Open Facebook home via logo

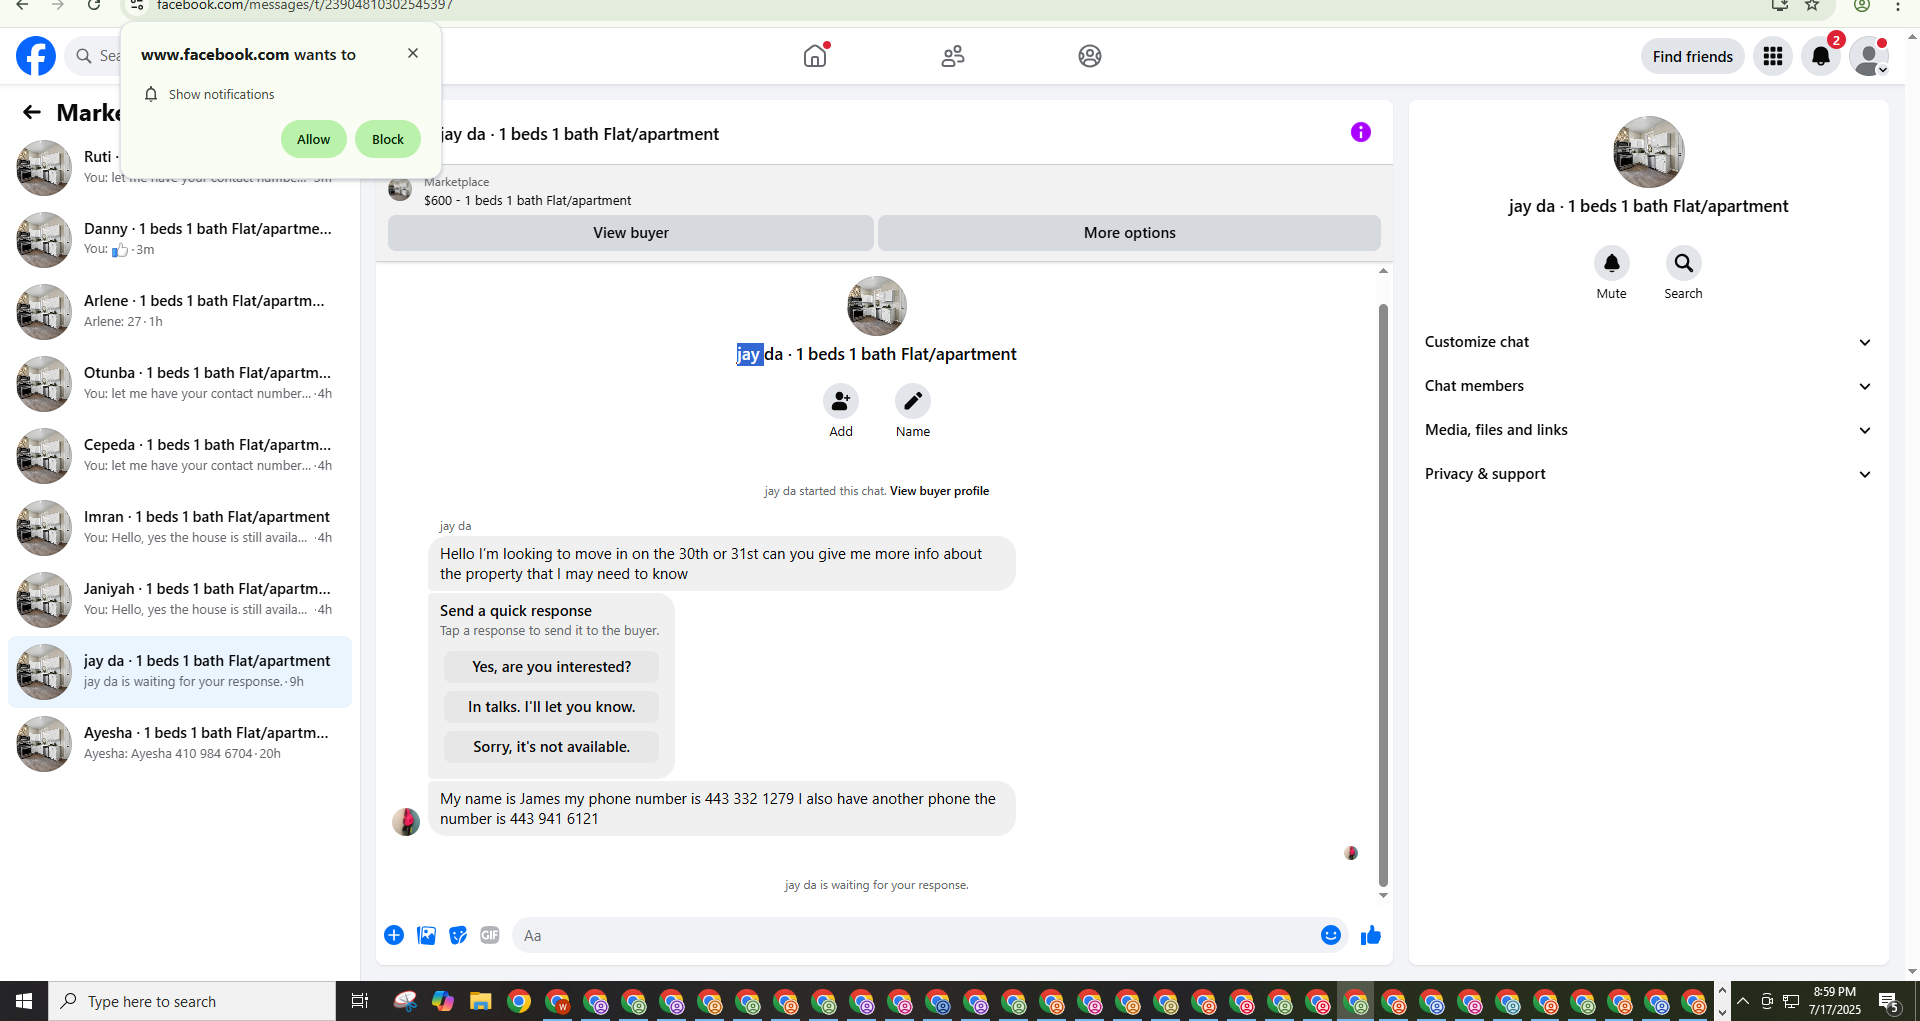coord(36,56)
